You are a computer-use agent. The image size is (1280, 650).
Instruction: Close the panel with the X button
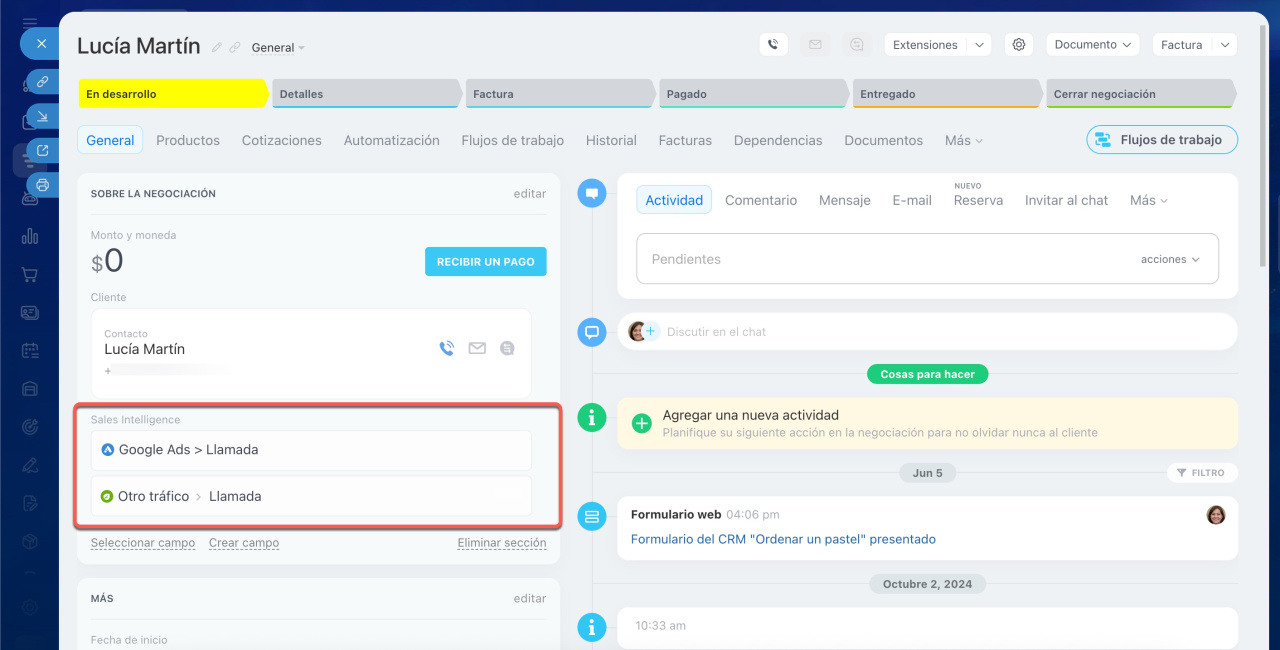pos(41,44)
